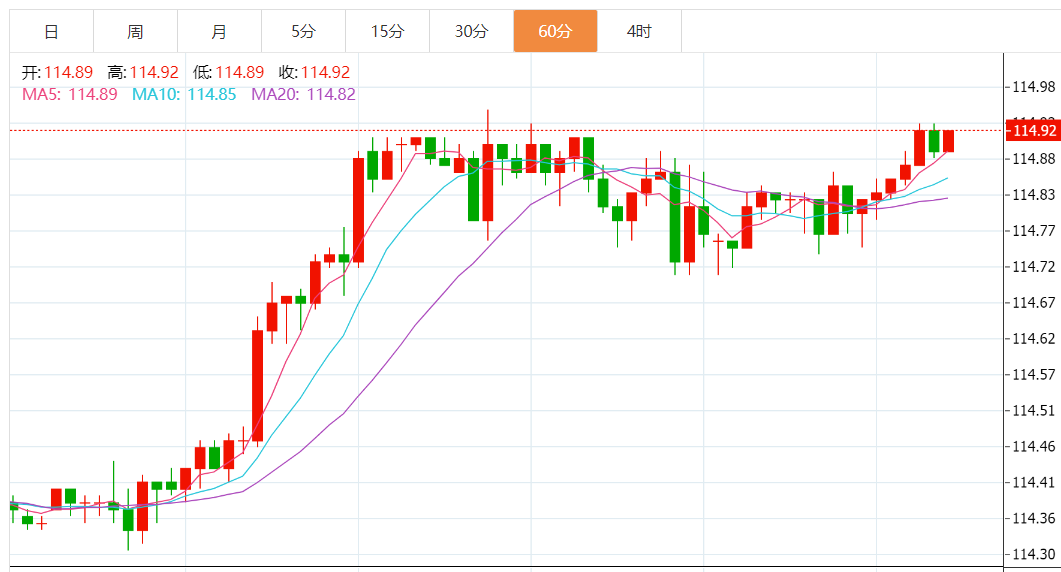Image resolution: width=1061 pixels, height=572 pixels.
Task: Click the 114.36 price axis label
Action: (x=1033, y=519)
